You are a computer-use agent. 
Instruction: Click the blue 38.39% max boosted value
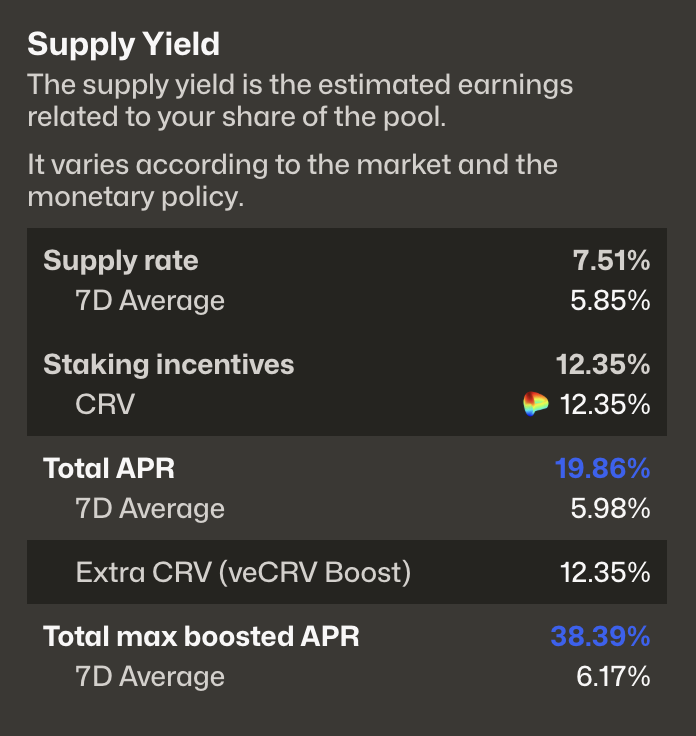[600, 636]
